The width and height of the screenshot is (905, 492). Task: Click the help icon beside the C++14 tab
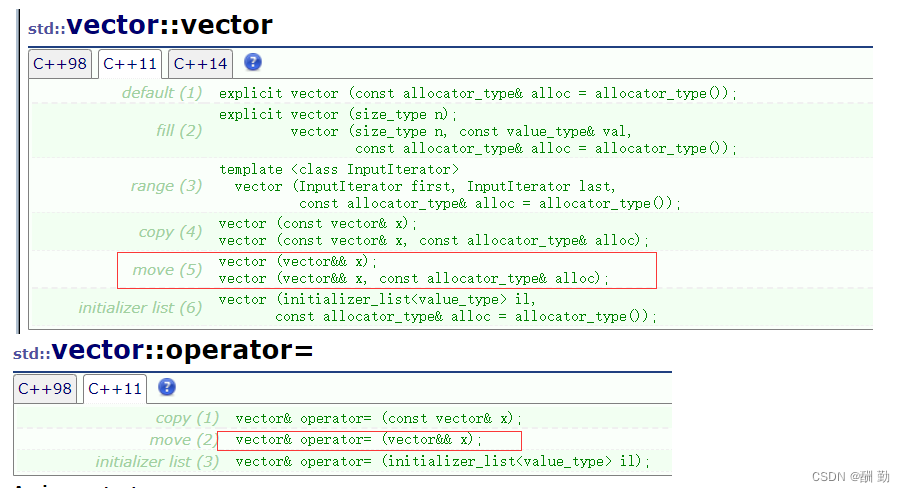point(253,62)
